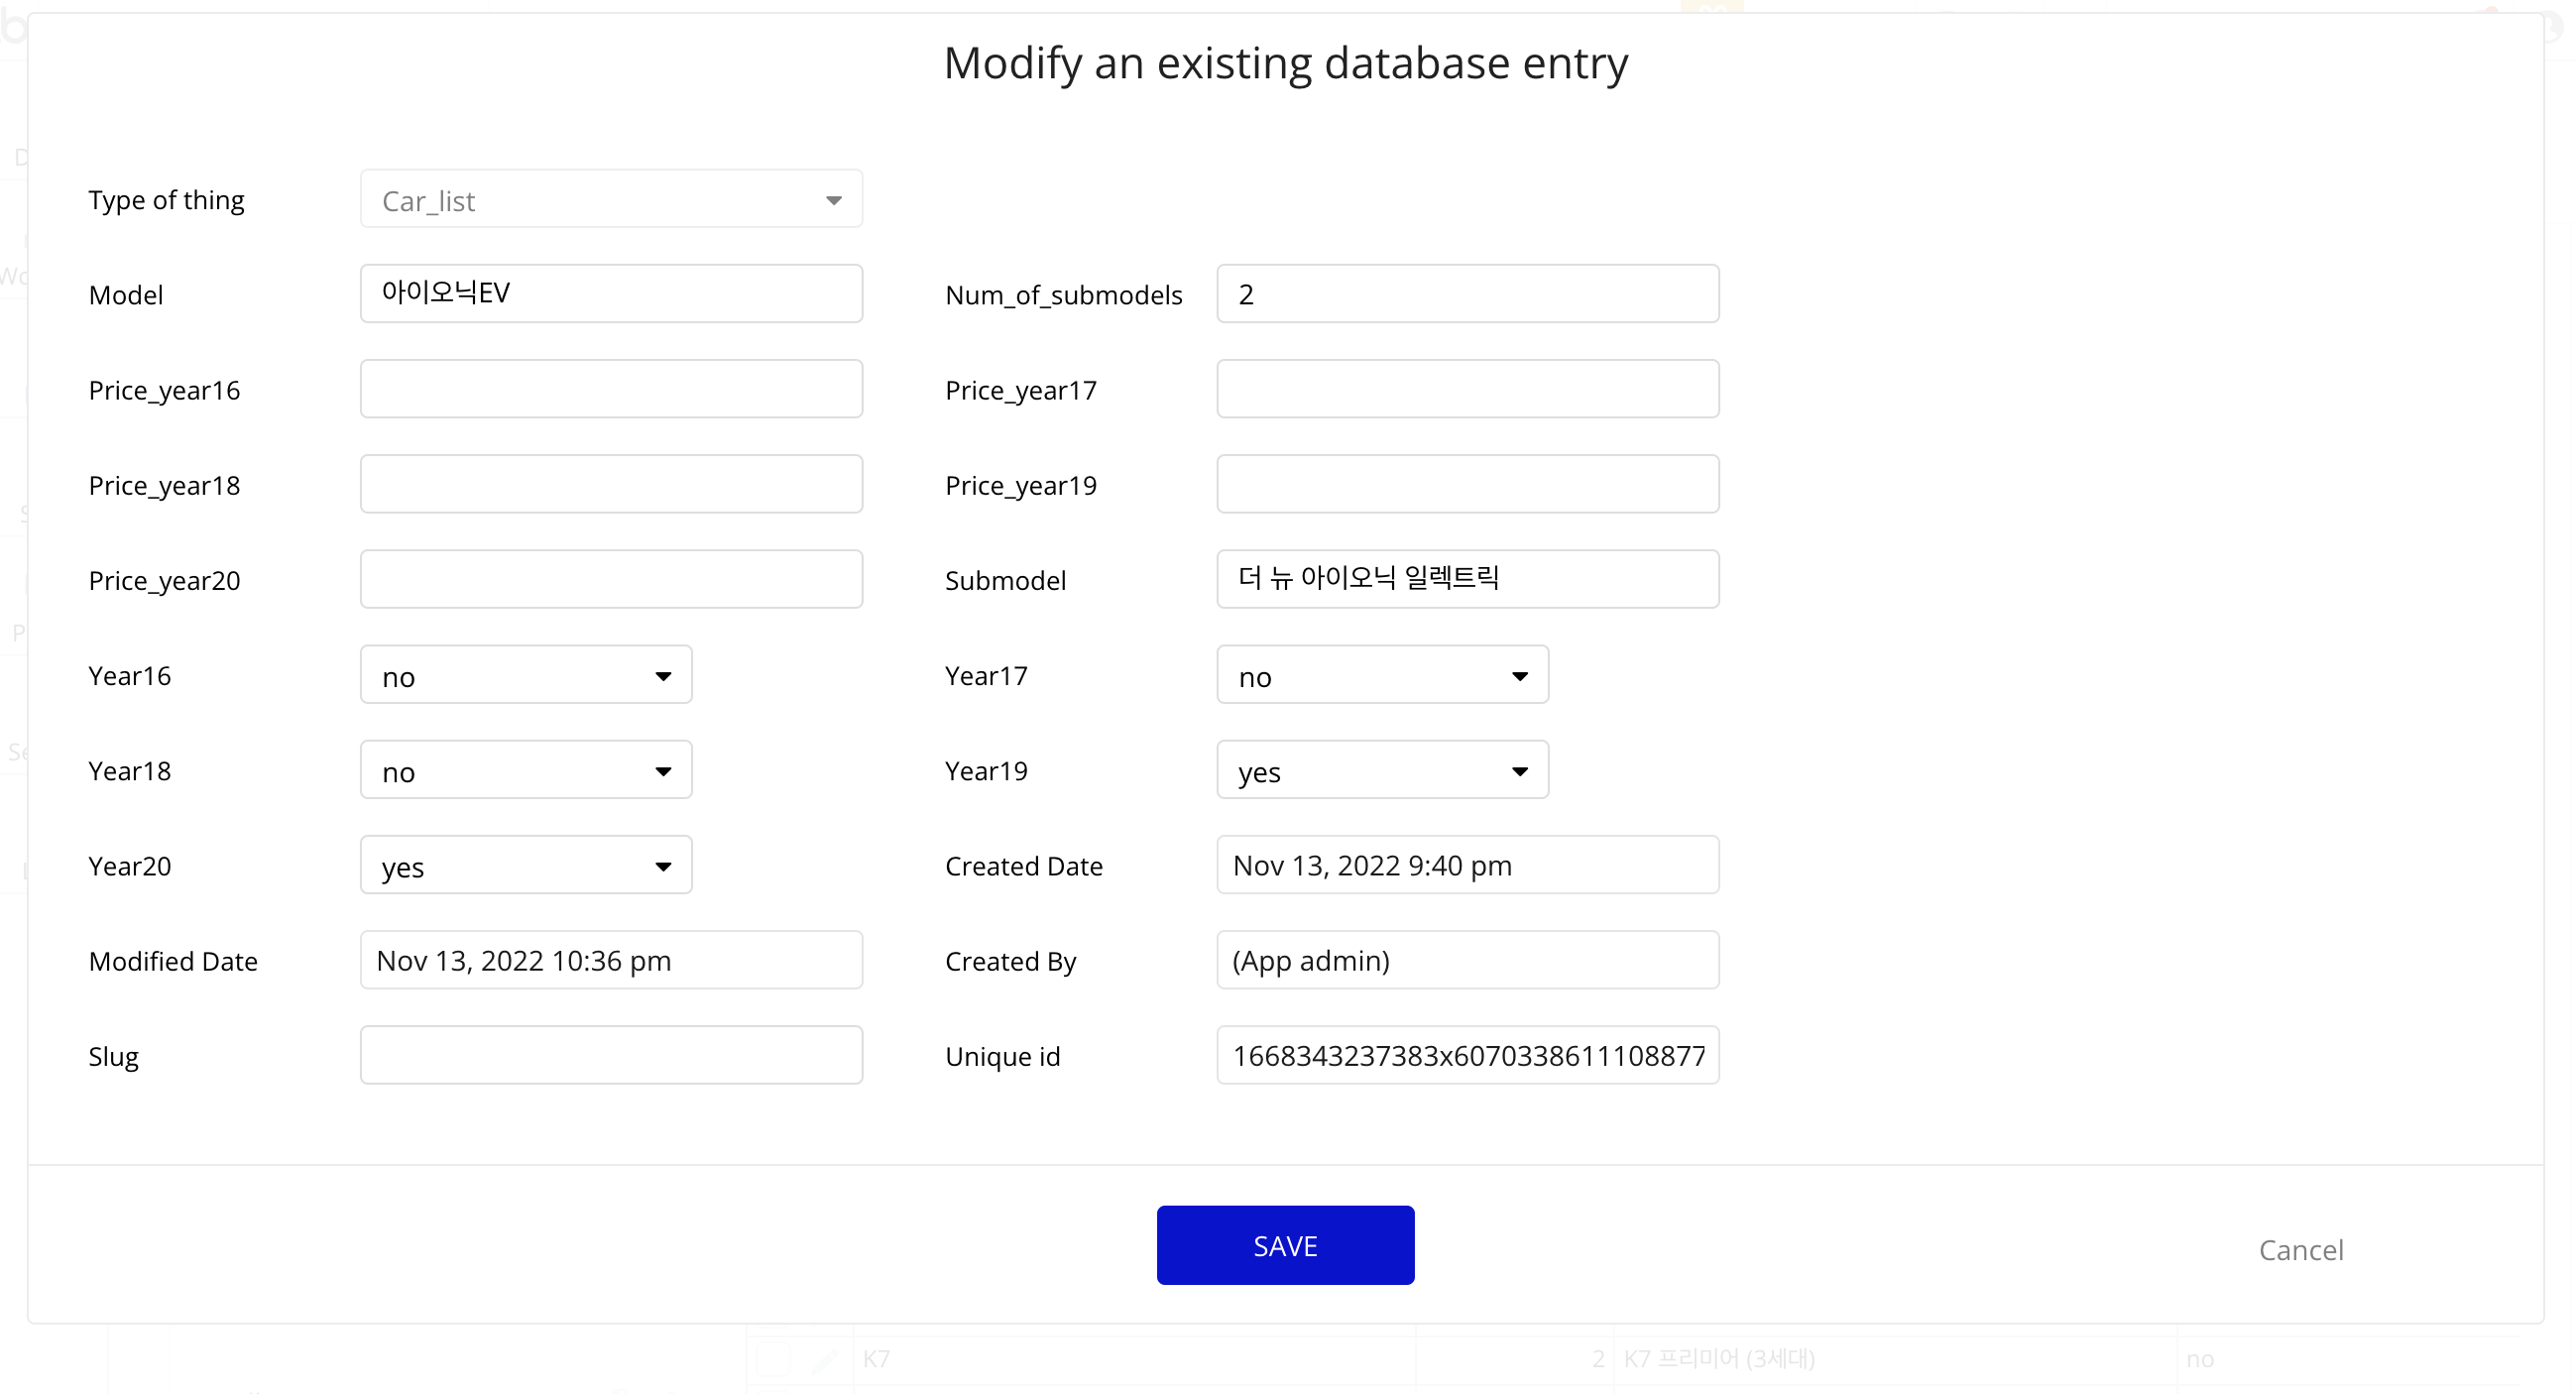The height and width of the screenshot is (1394, 2576).
Task: Open the Type of thing dropdown
Action: click(x=610, y=200)
